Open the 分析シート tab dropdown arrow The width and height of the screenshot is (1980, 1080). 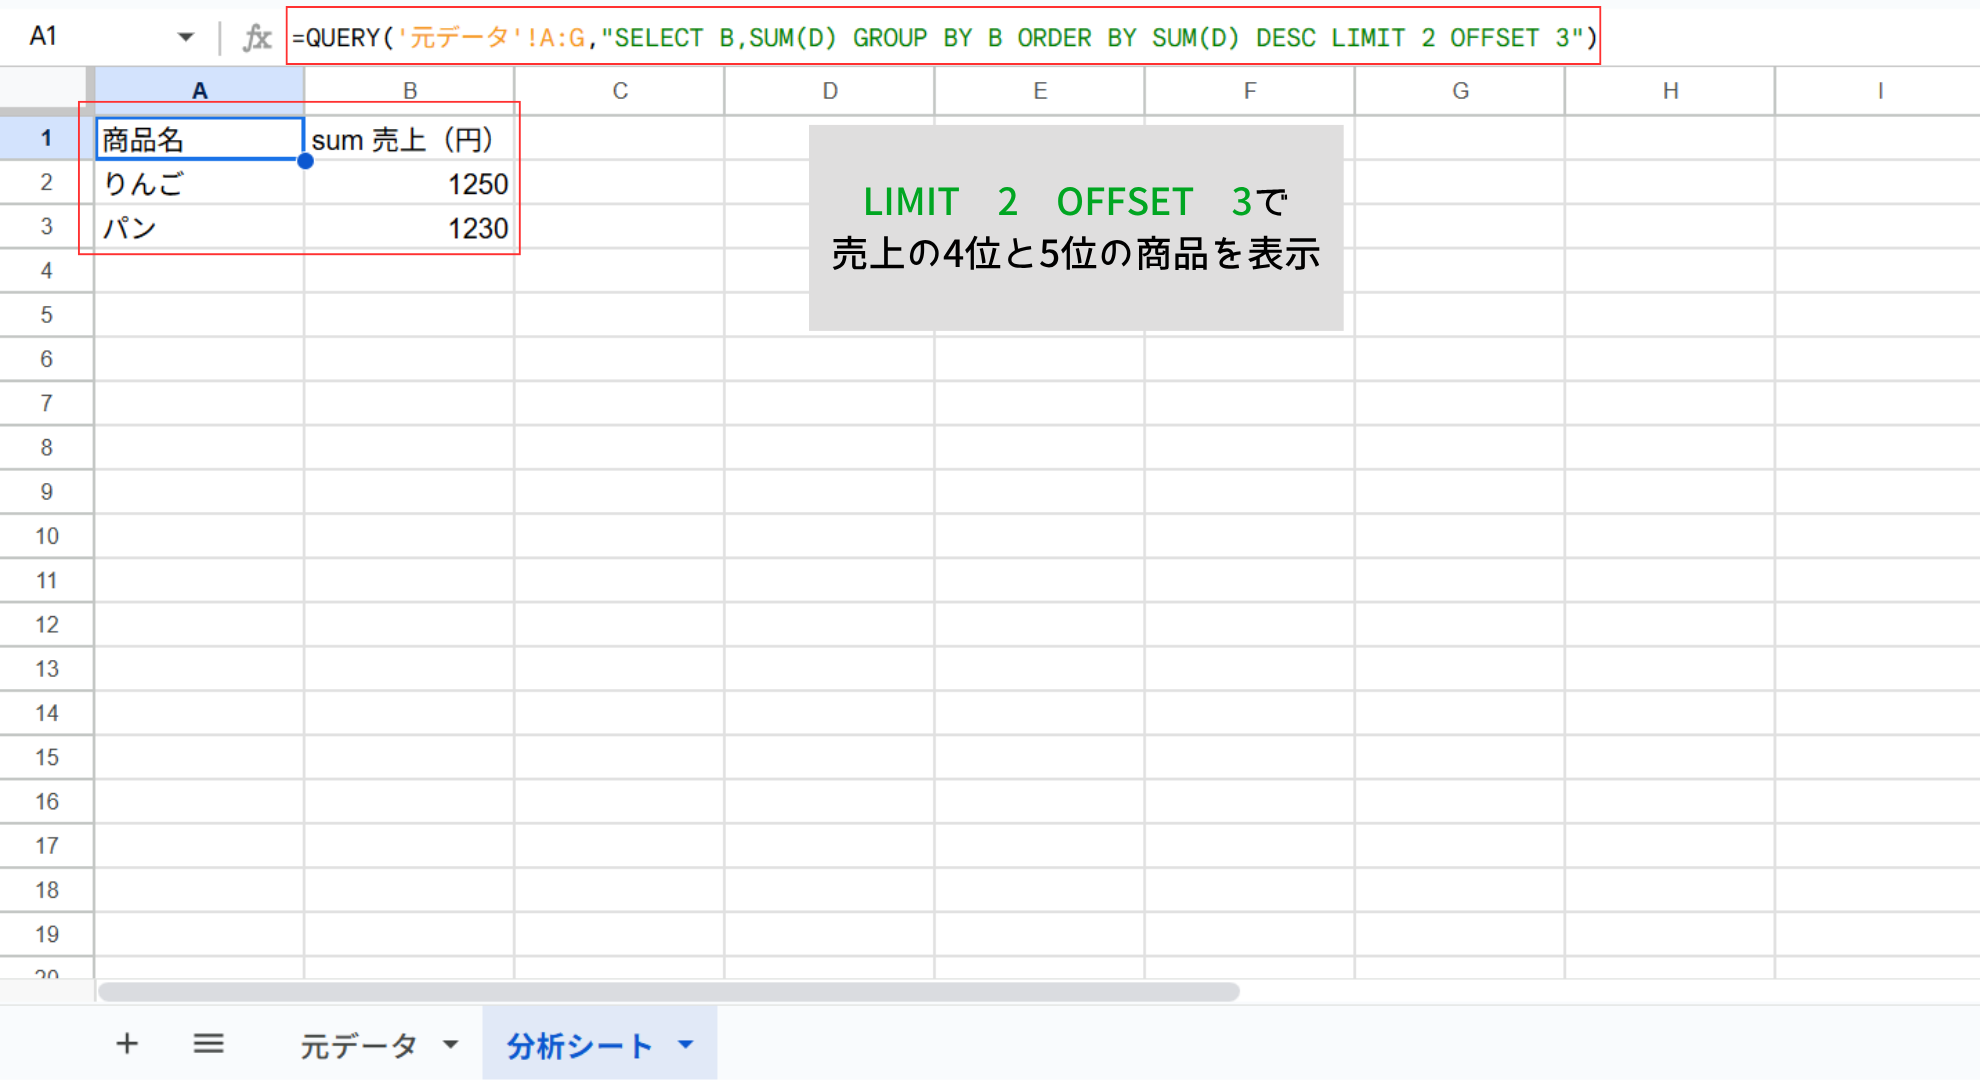[686, 1045]
